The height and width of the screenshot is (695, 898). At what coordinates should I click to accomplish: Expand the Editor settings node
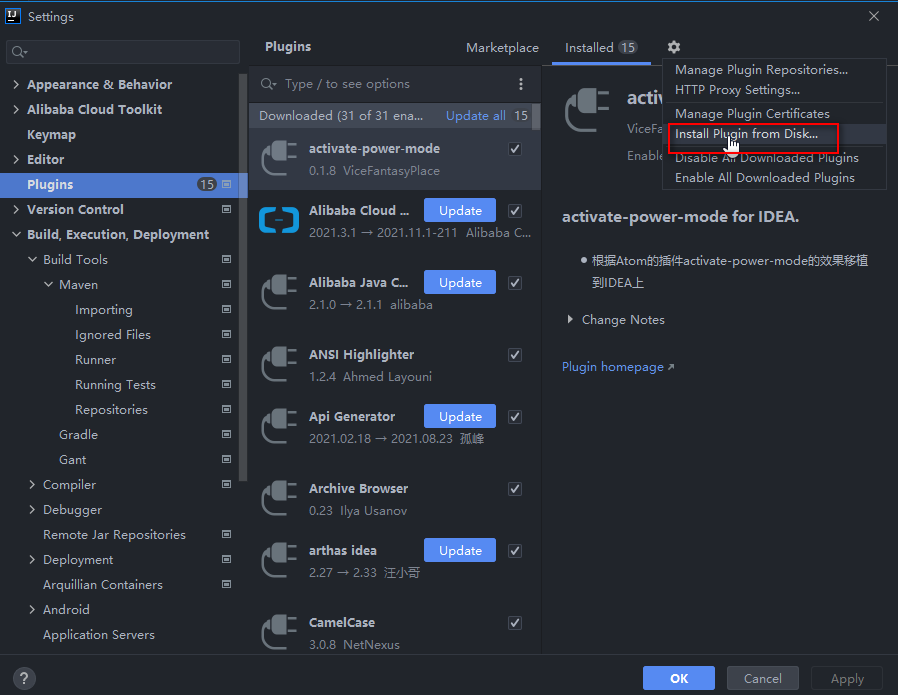(15, 160)
